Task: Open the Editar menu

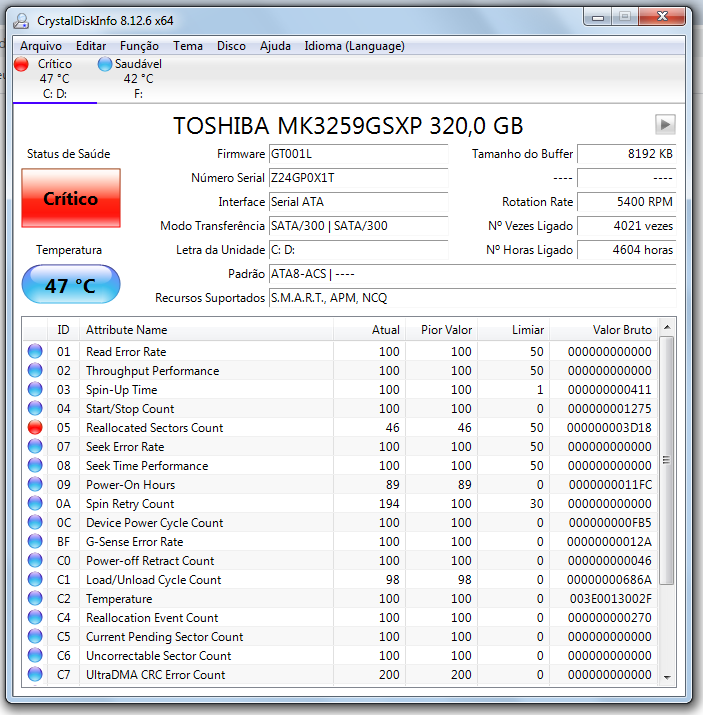Action: tap(91, 46)
